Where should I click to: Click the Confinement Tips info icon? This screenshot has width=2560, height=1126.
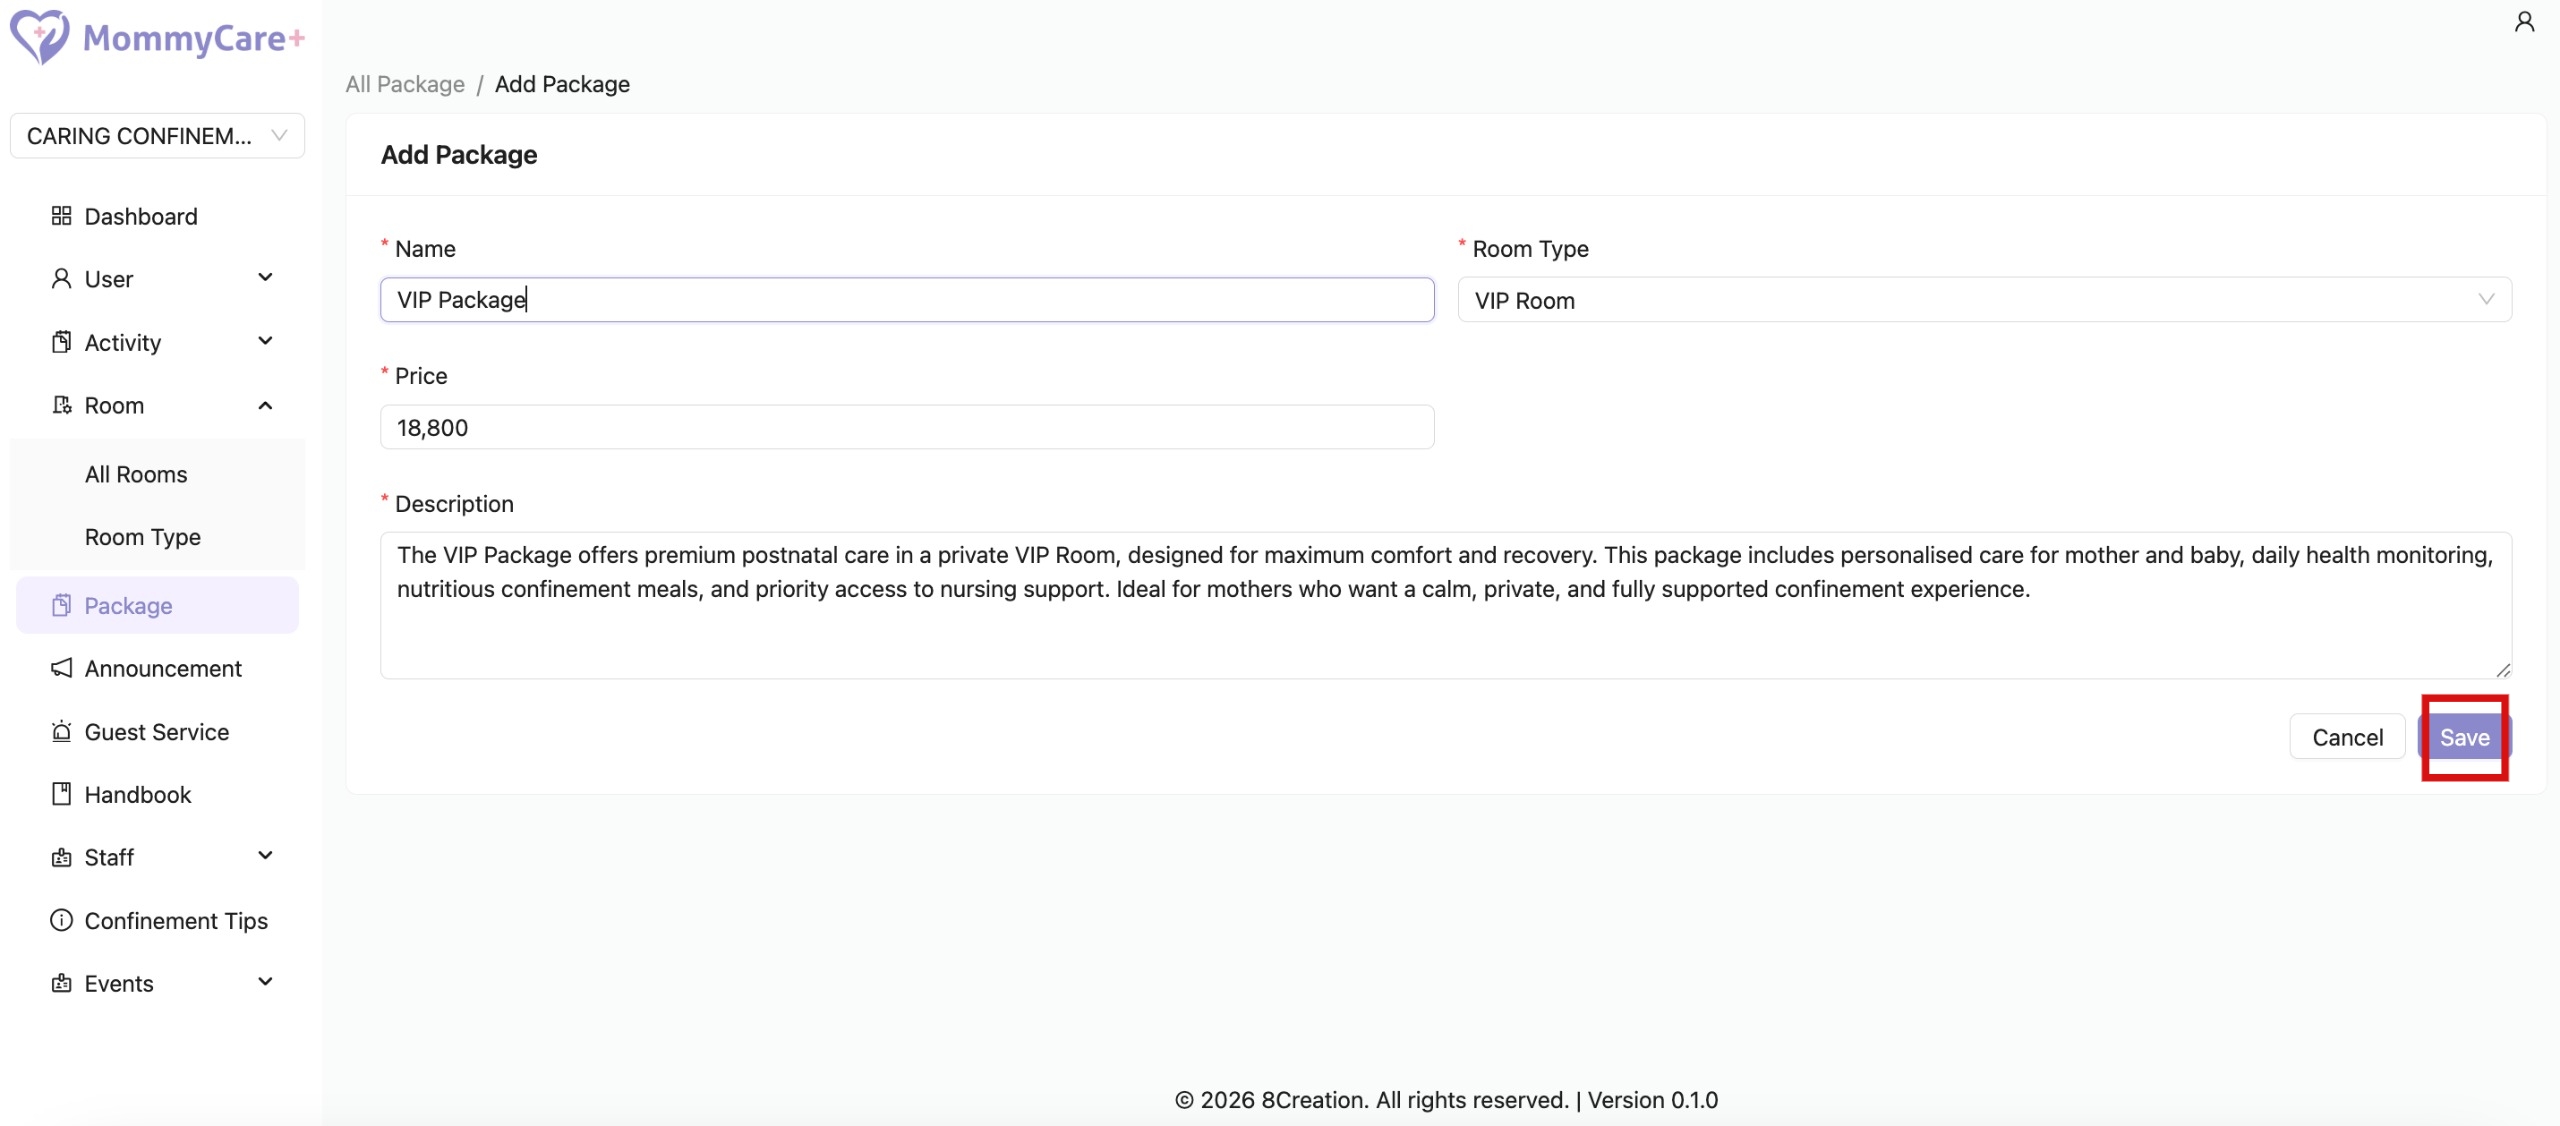click(61, 920)
